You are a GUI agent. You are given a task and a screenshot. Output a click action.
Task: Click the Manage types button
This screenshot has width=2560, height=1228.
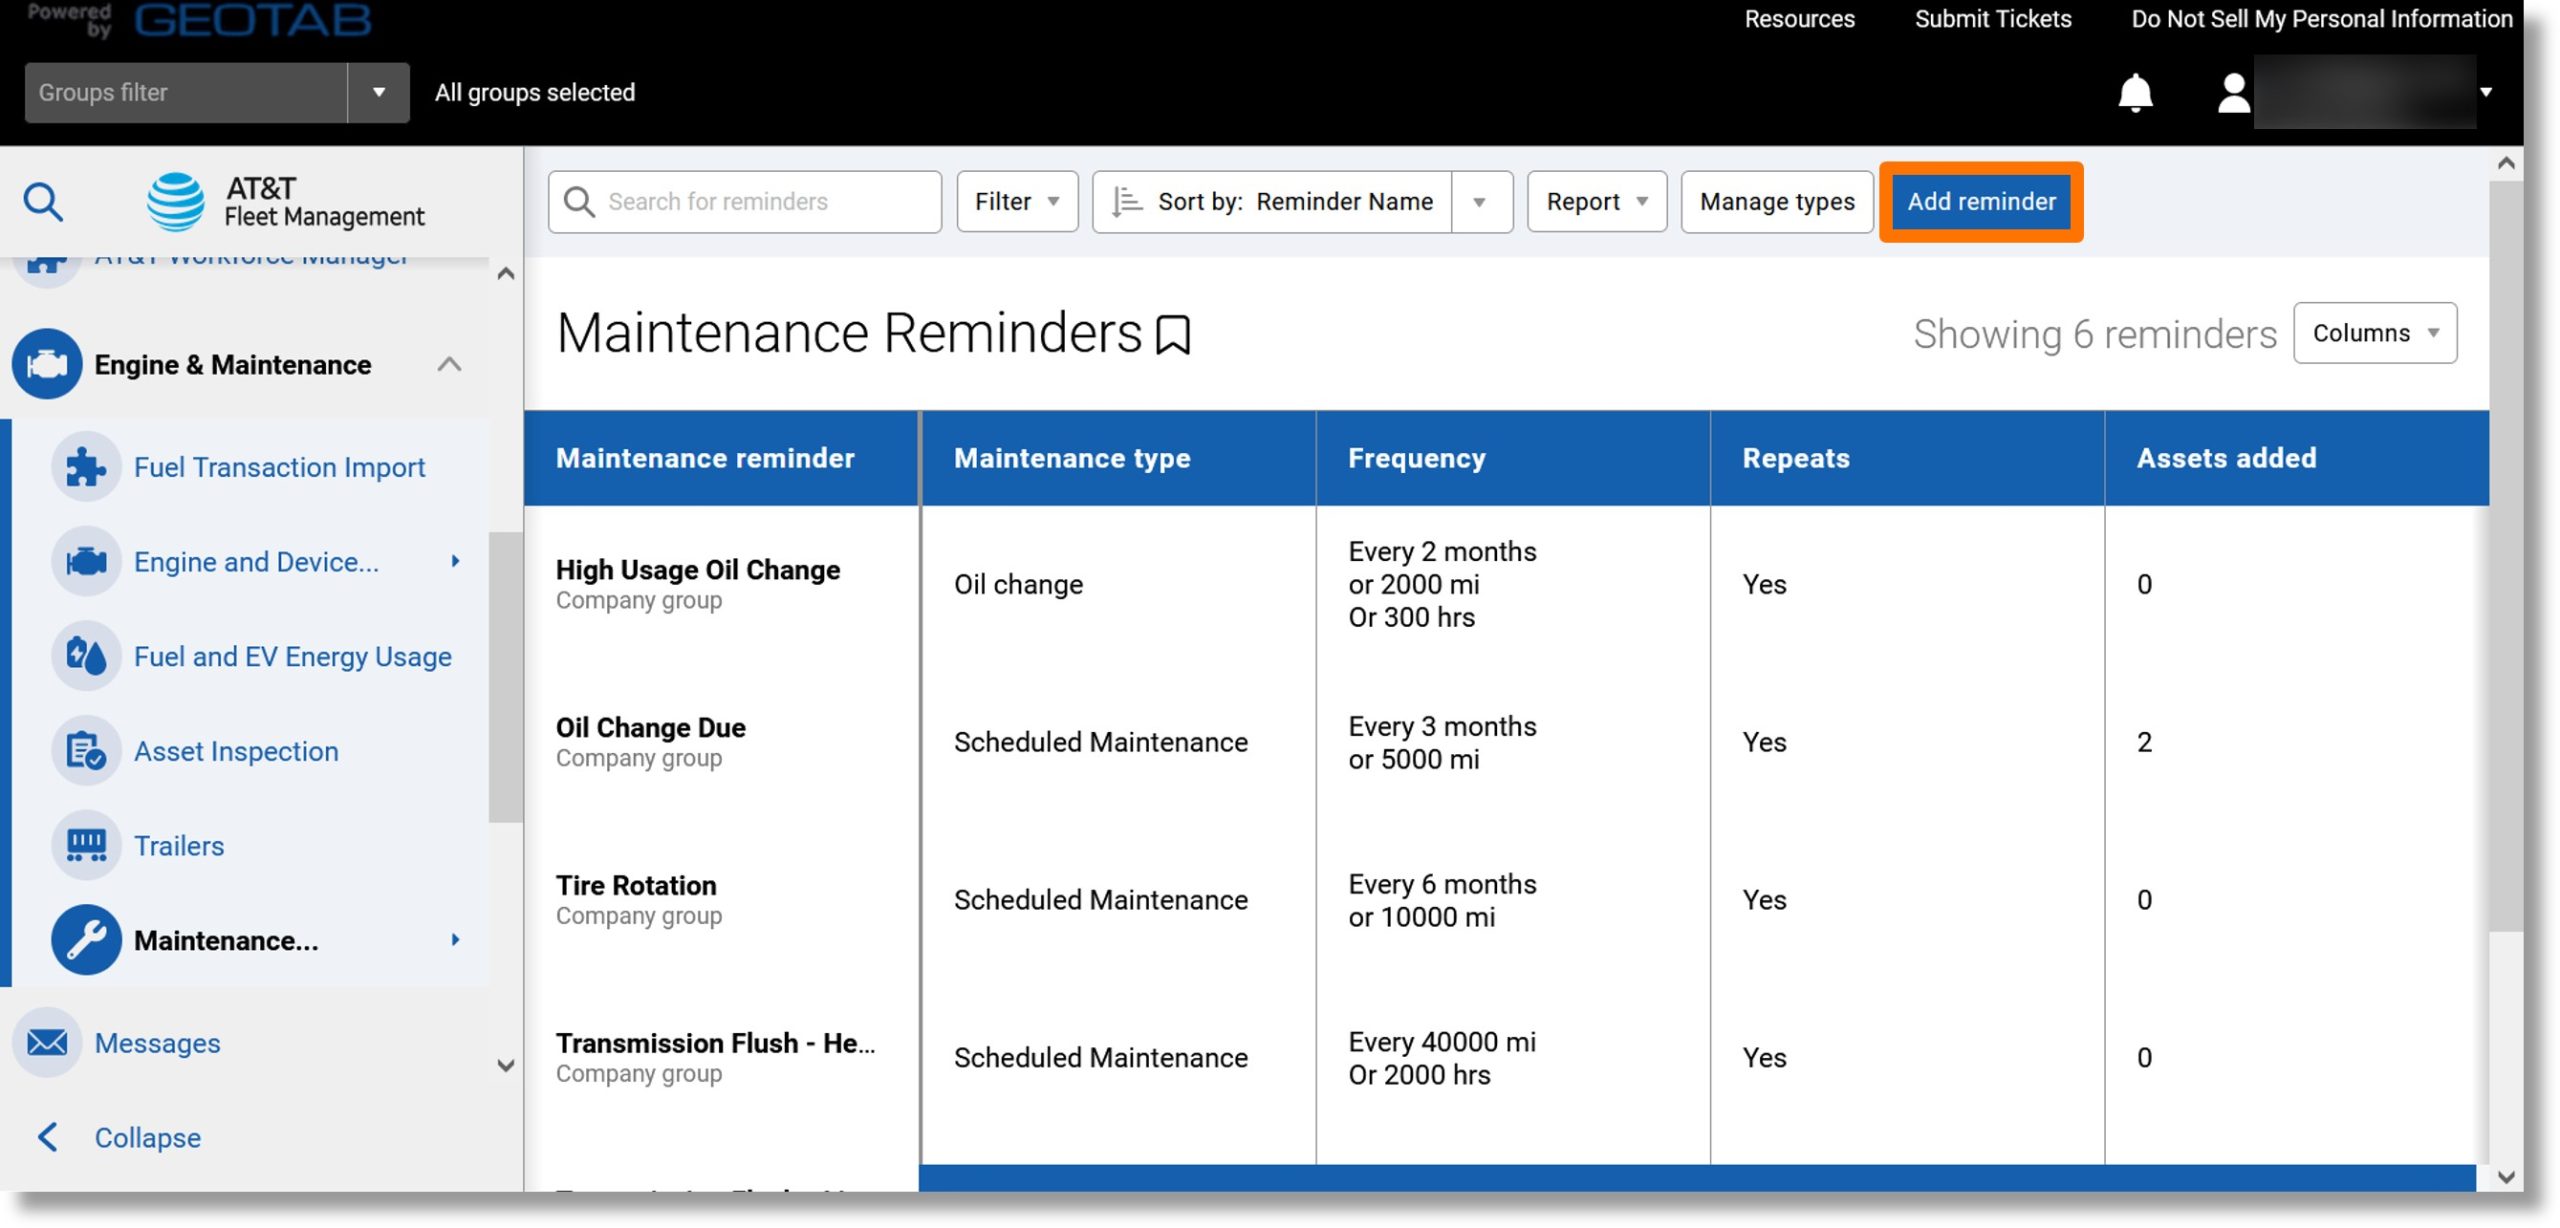1776,201
